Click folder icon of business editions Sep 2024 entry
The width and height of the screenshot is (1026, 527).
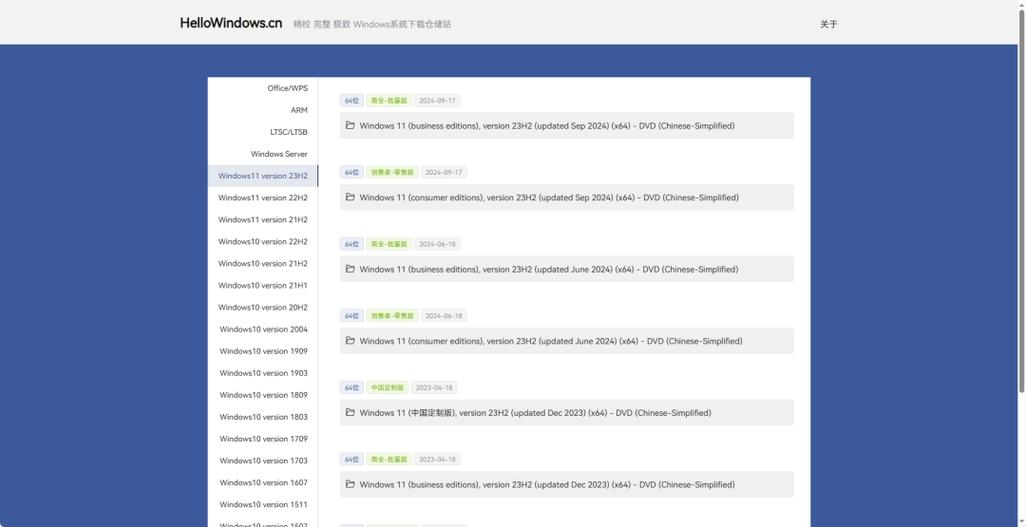tap(350, 125)
